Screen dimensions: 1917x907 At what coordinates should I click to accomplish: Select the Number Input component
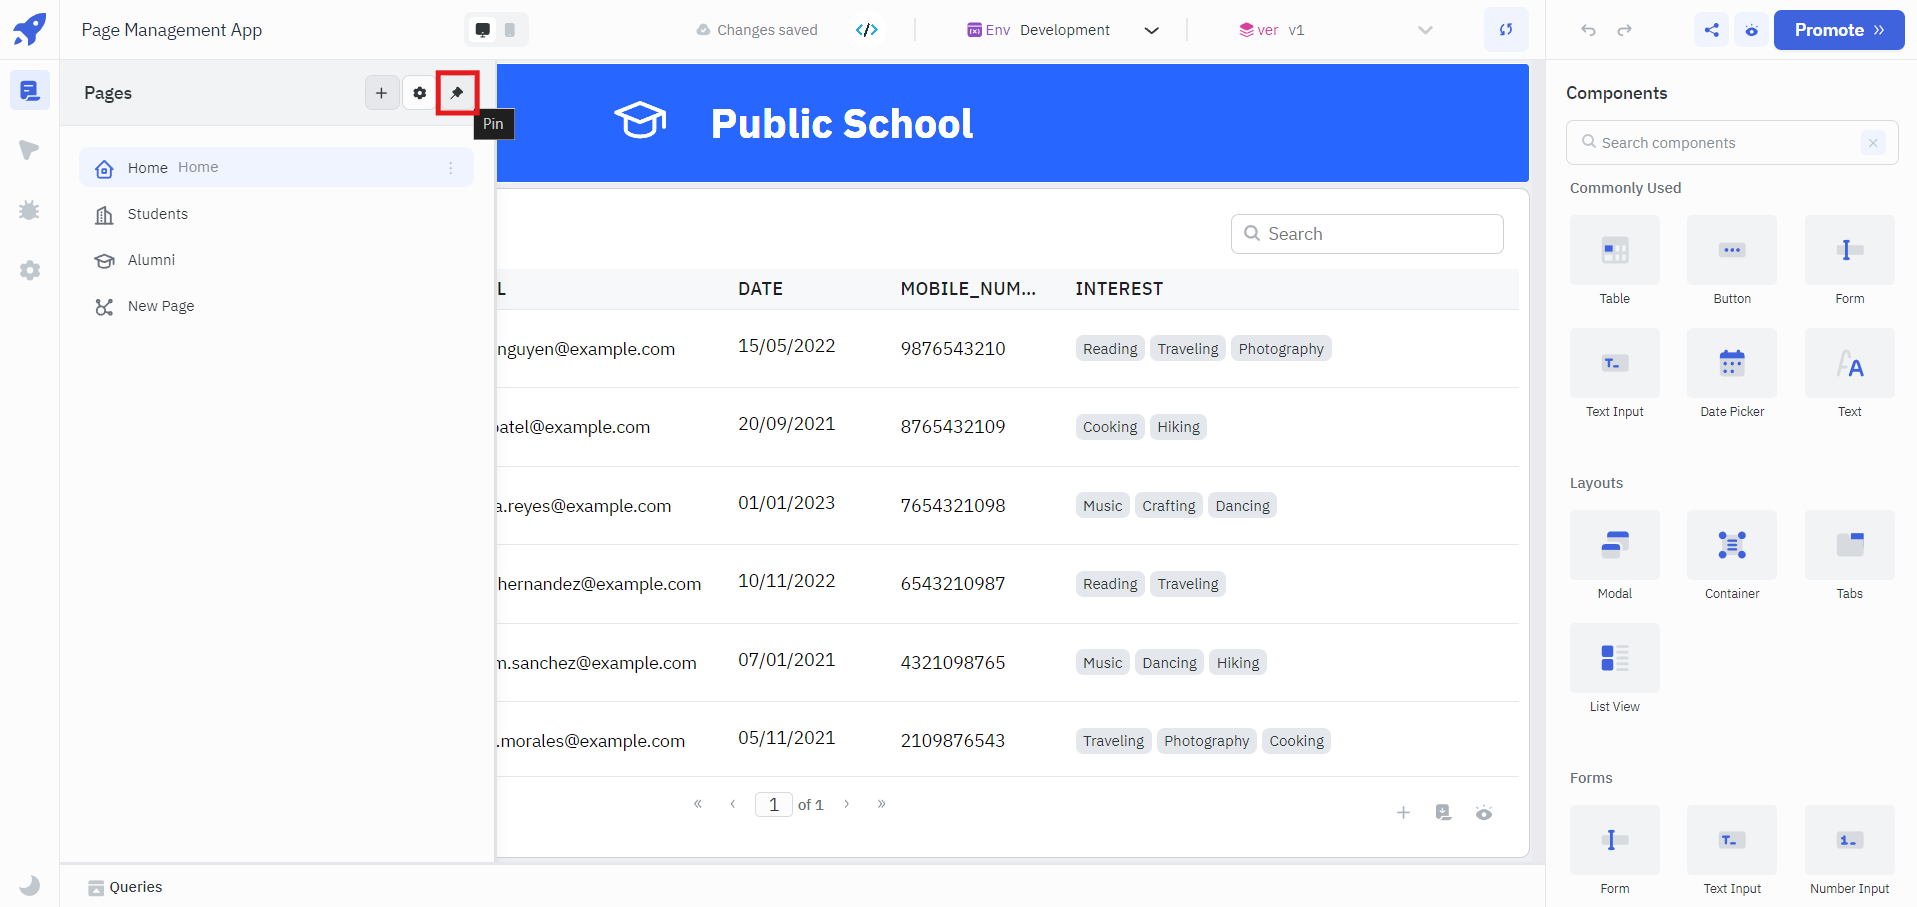point(1850,851)
